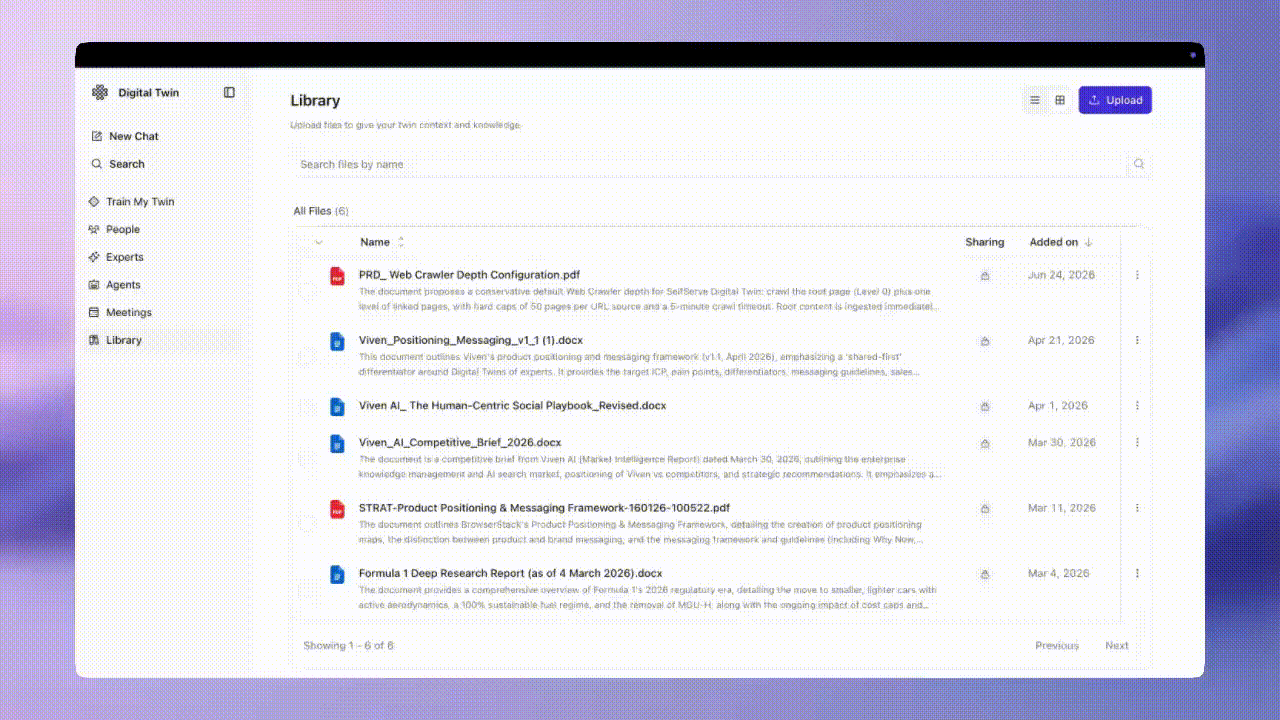Click docx icon of Viven_Positioning_Messaging file
Image resolution: width=1280 pixels, height=720 pixels.
337,341
